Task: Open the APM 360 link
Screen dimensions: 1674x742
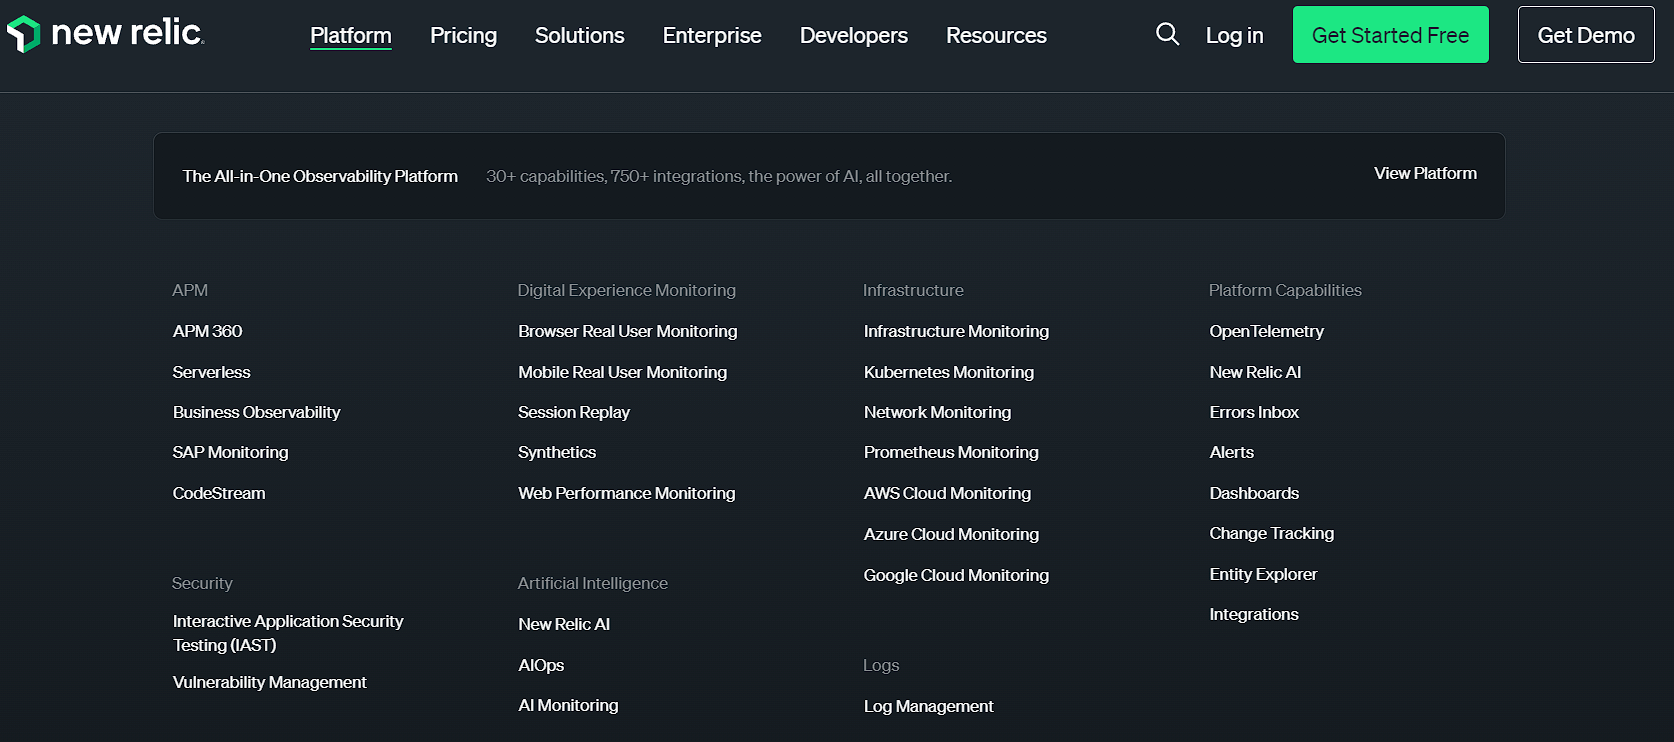Action: tap(207, 331)
